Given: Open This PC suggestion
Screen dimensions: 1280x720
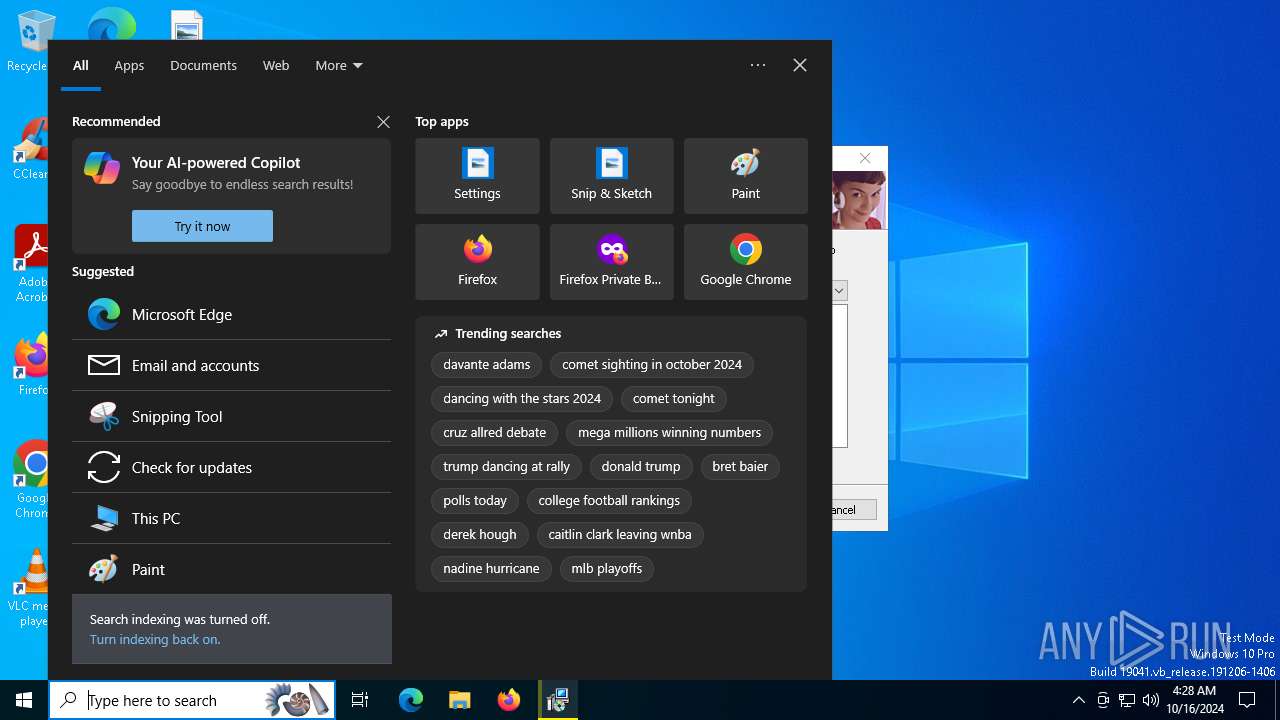Looking at the screenshot, I should click(x=231, y=518).
